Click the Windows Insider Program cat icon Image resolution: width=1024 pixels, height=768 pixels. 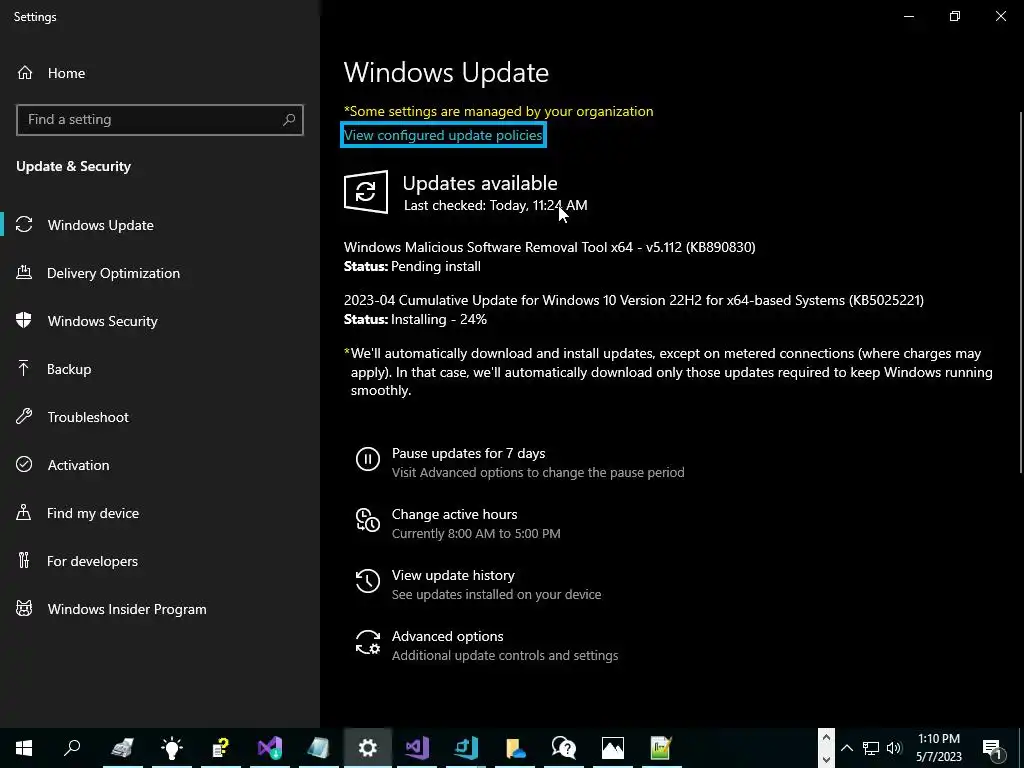click(x=24, y=609)
